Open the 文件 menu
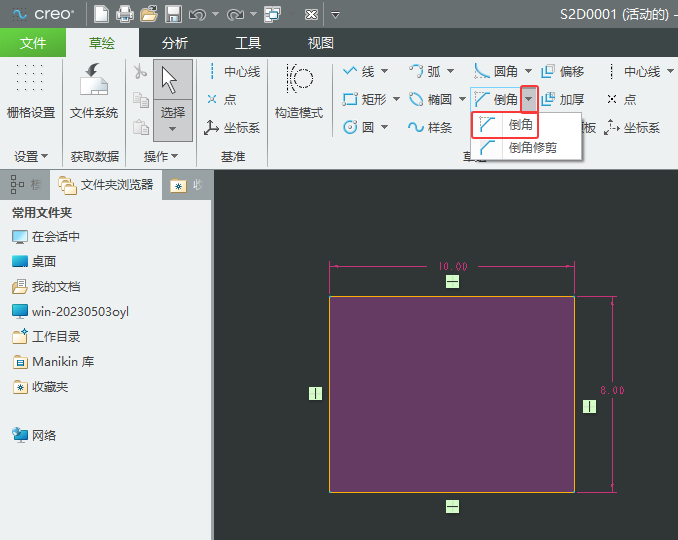 [x=33, y=43]
